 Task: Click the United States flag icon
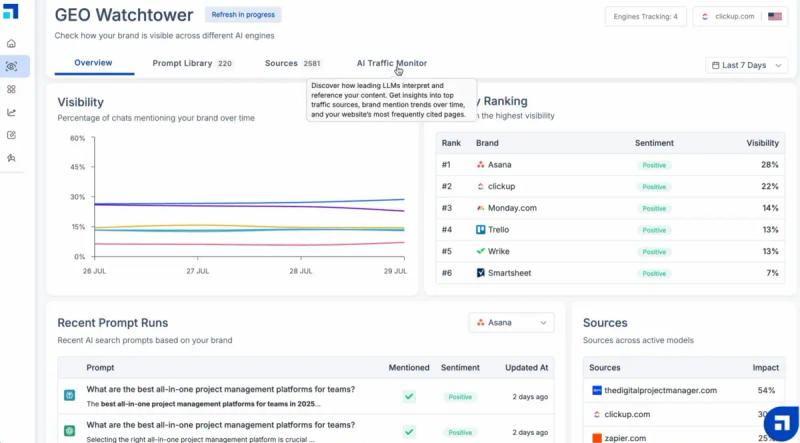click(x=775, y=16)
